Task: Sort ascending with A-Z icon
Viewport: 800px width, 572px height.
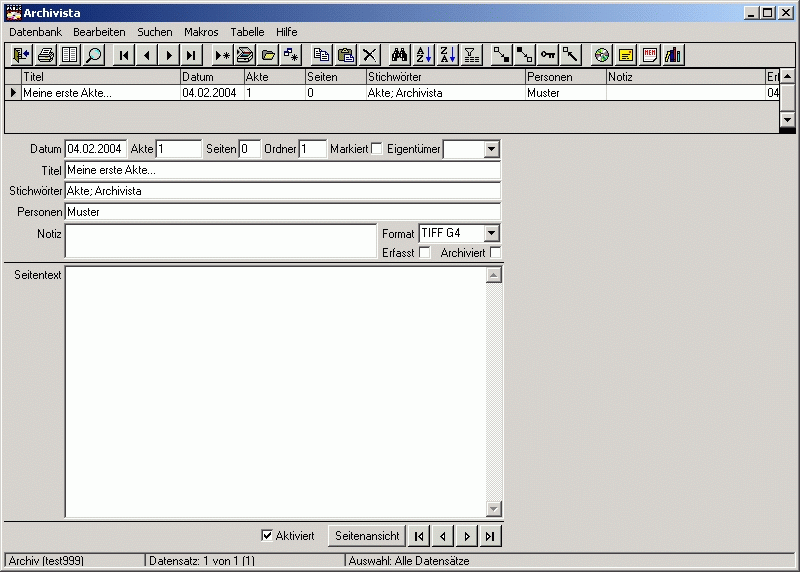Action: pyautogui.click(x=423, y=55)
